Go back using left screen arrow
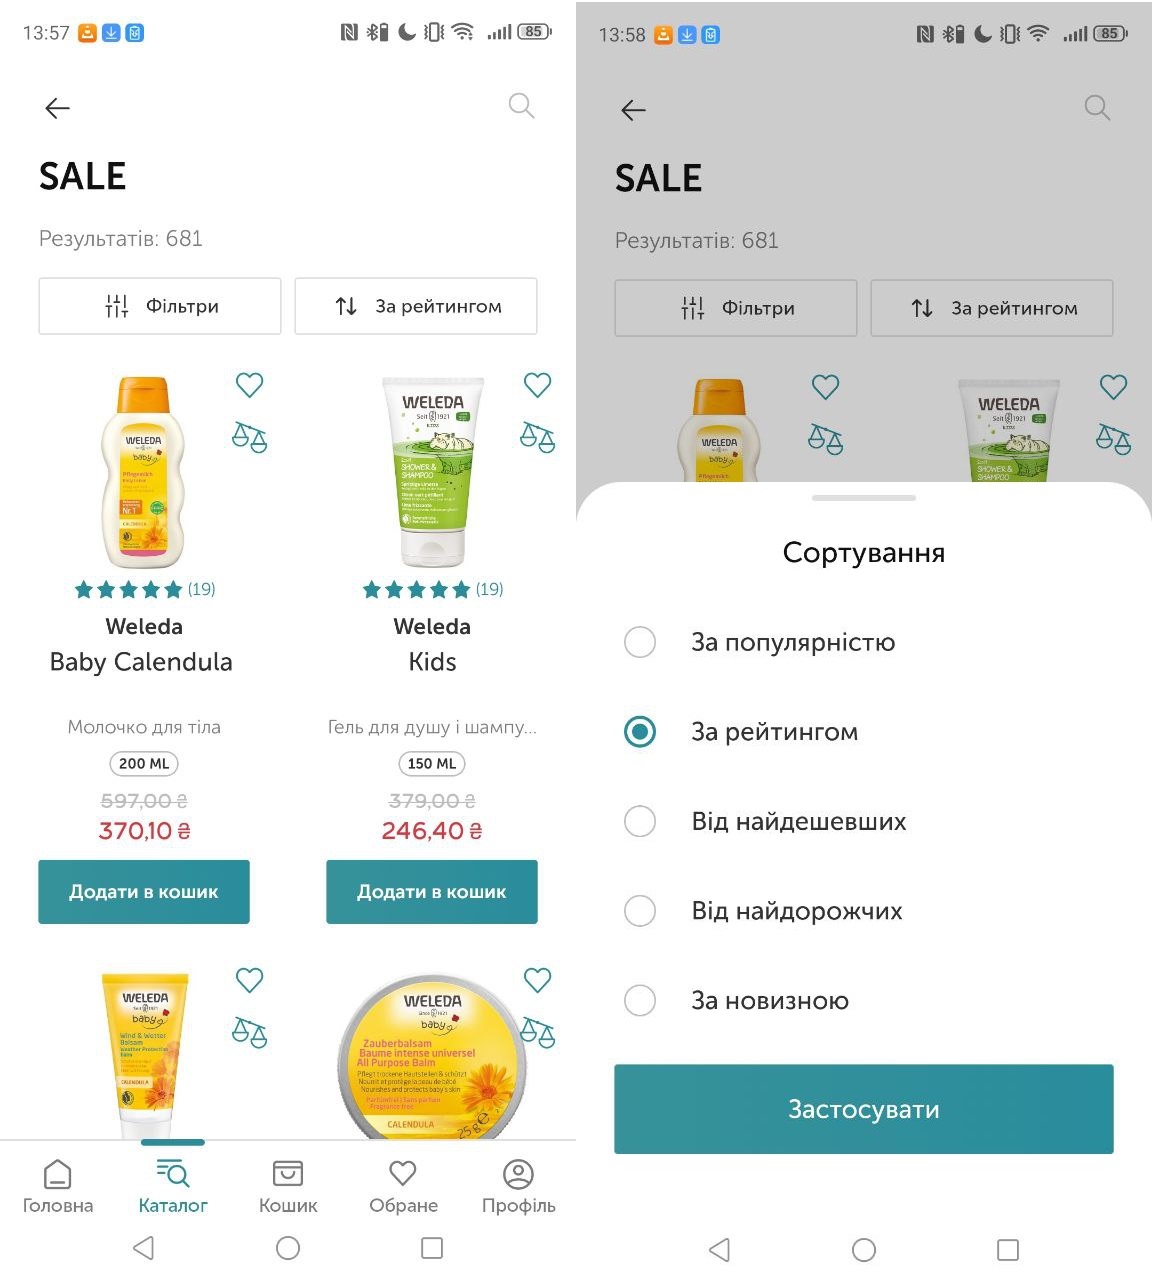Screen dimensions: 1152x1288 [58, 108]
